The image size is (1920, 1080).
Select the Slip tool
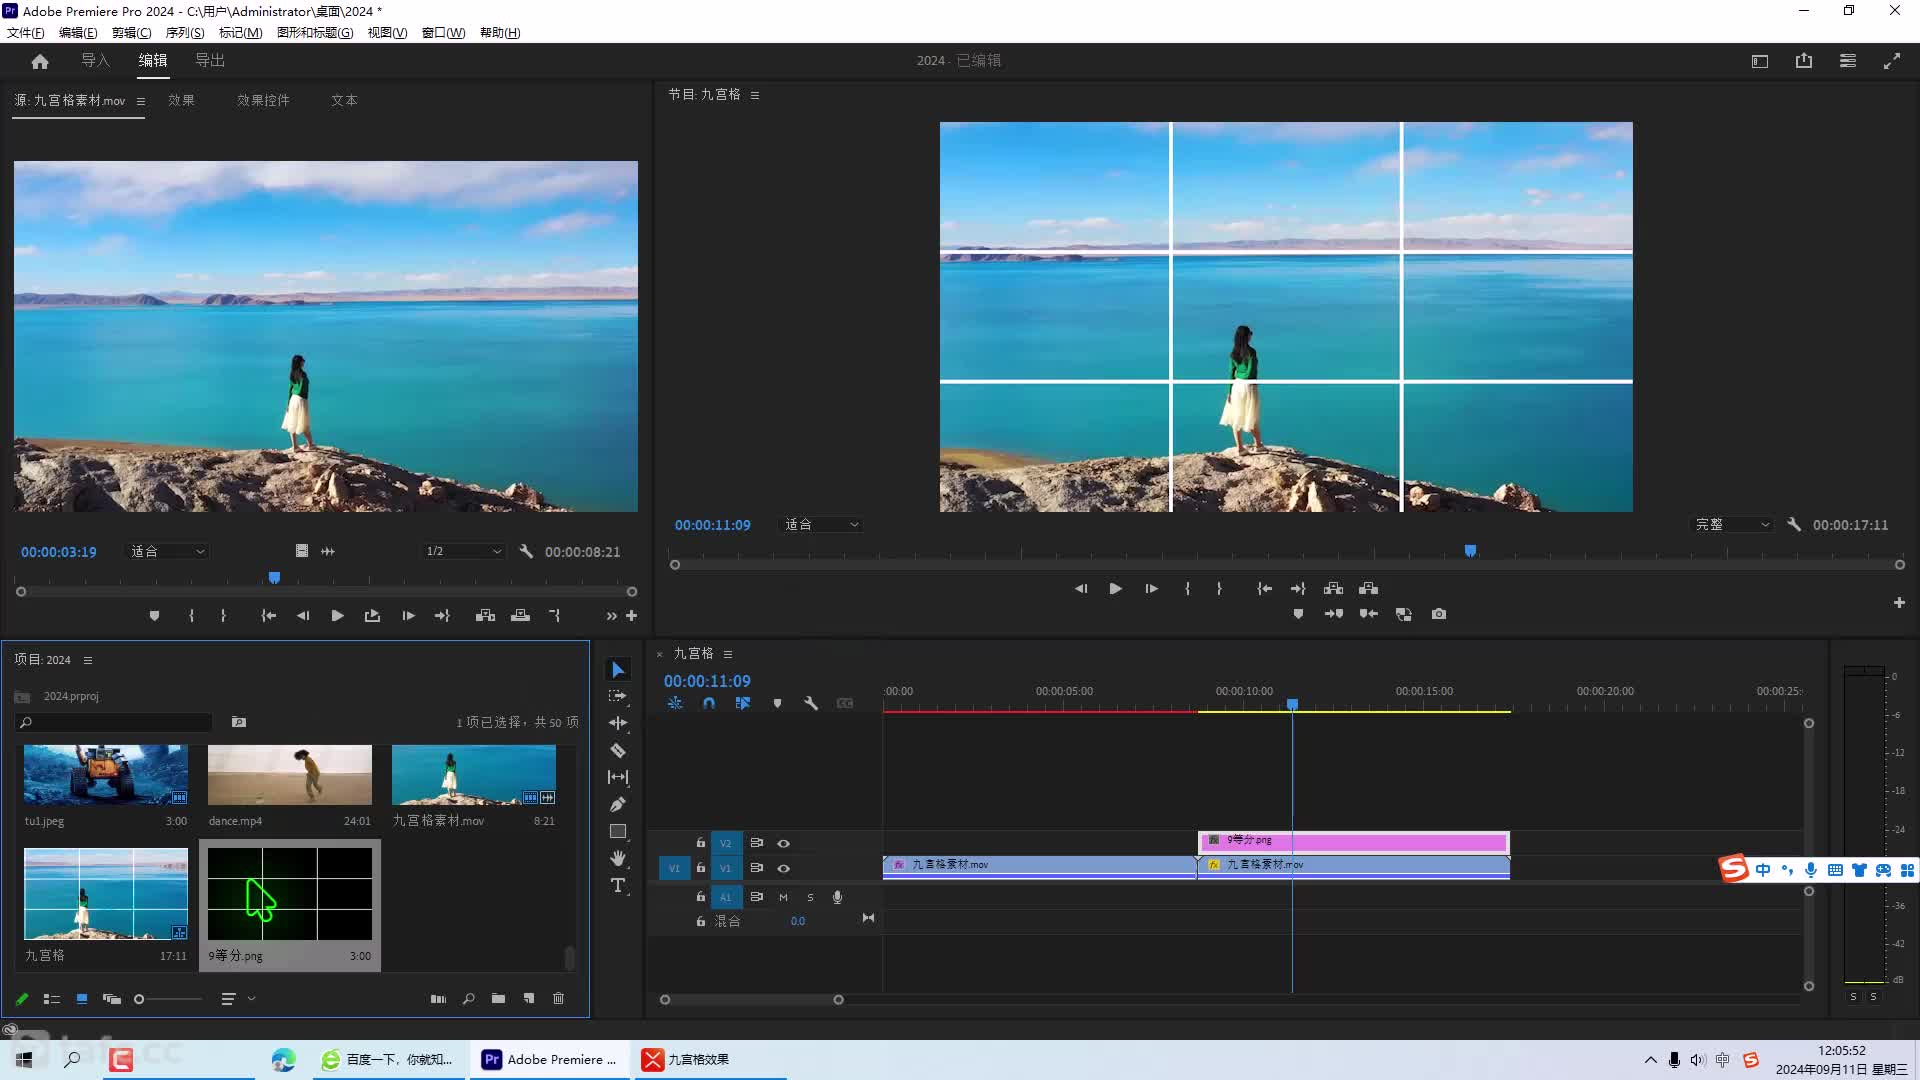click(618, 777)
